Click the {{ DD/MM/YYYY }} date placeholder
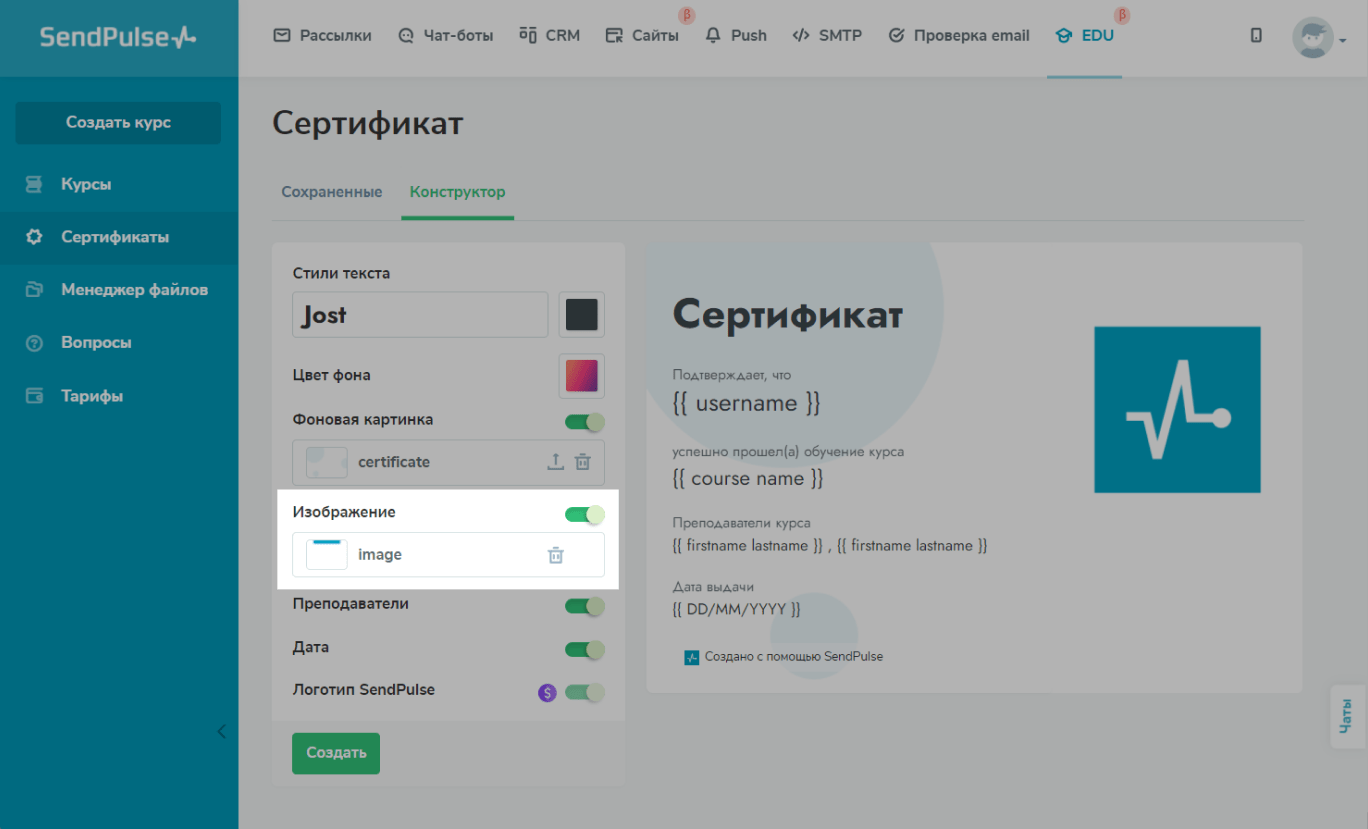The height and width of the screenshot is (829, 1368). point(737,609)
